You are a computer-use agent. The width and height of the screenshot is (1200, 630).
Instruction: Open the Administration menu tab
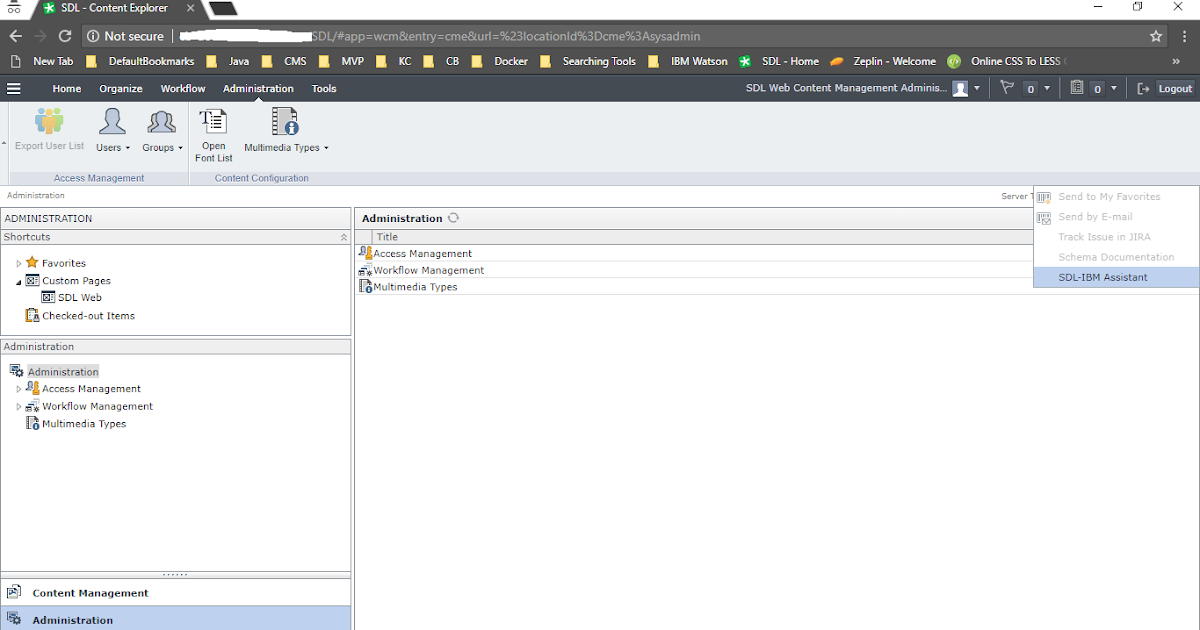point(258,88)
